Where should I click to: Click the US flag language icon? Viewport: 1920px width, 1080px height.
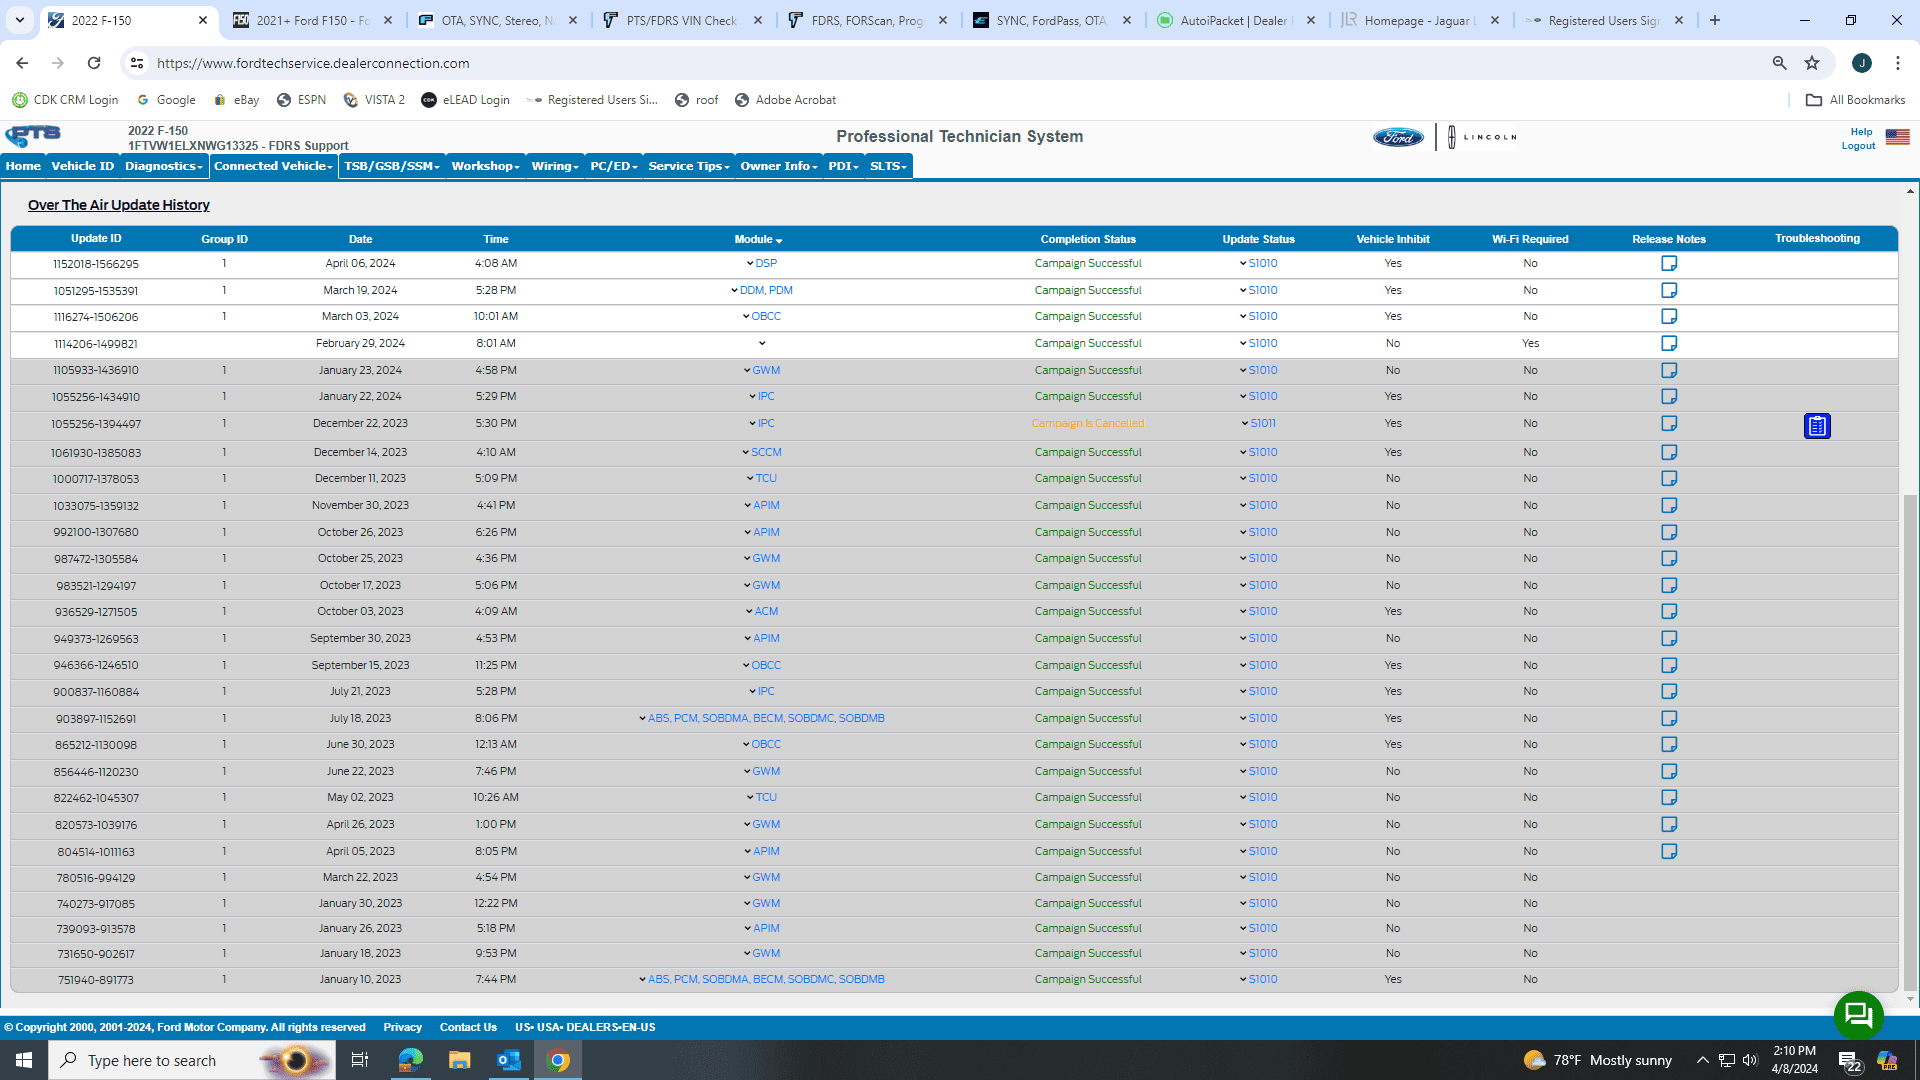coord(1897,137)
